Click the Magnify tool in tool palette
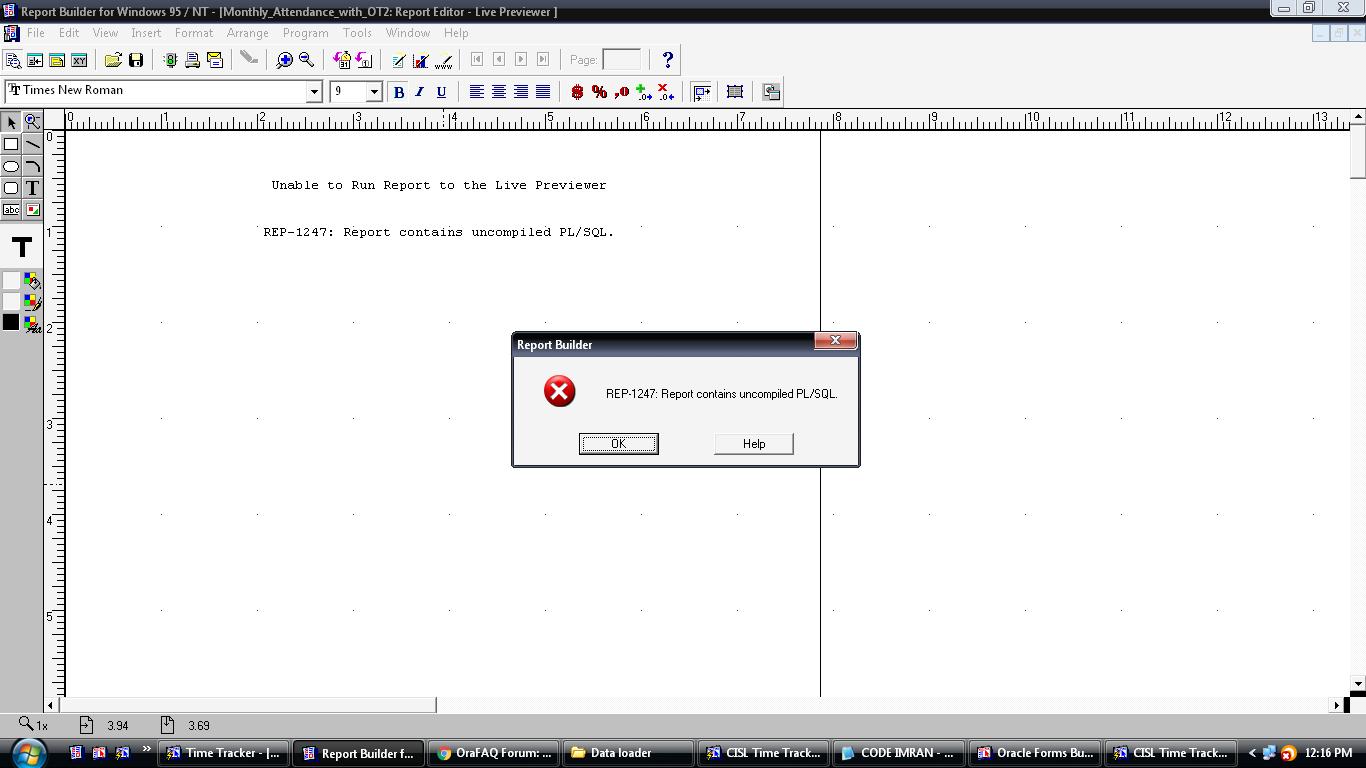This screenshot has width=1366, height=768. 33,122
